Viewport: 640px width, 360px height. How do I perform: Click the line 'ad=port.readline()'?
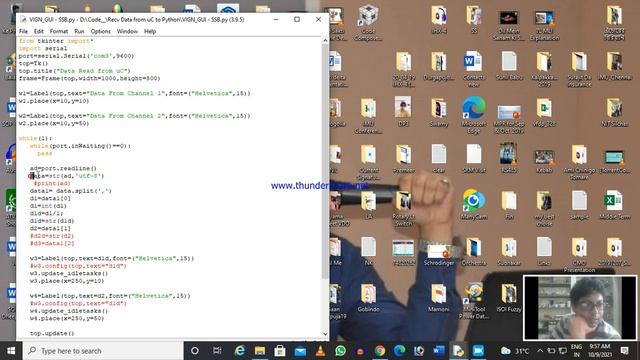(63, 168)
